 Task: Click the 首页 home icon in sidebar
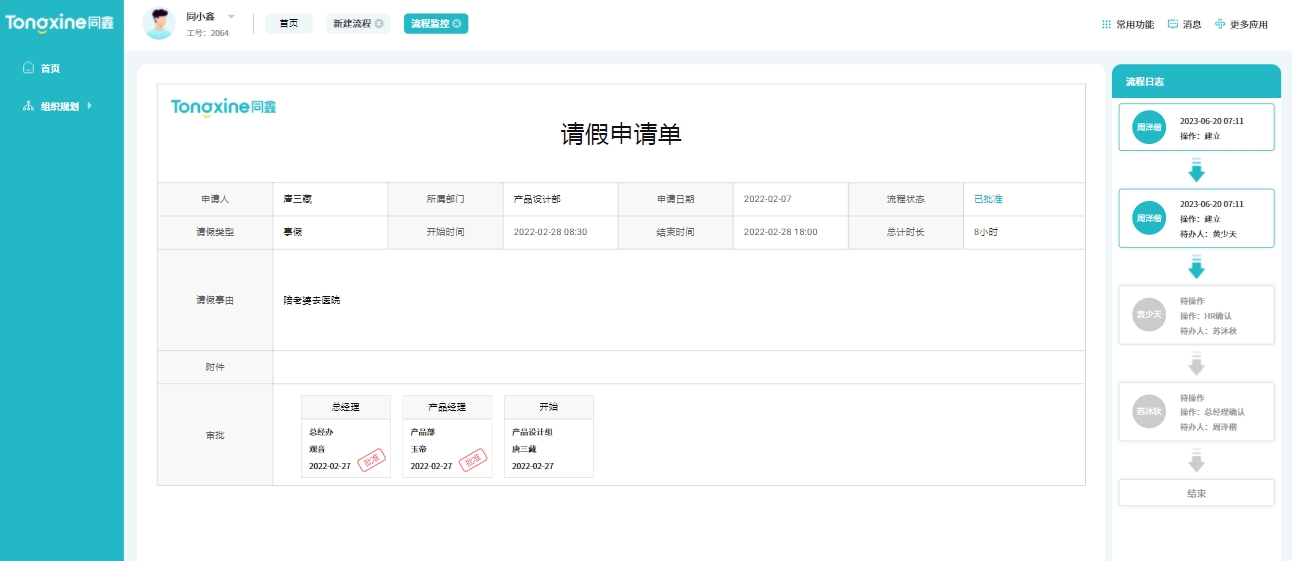point(28,69)
